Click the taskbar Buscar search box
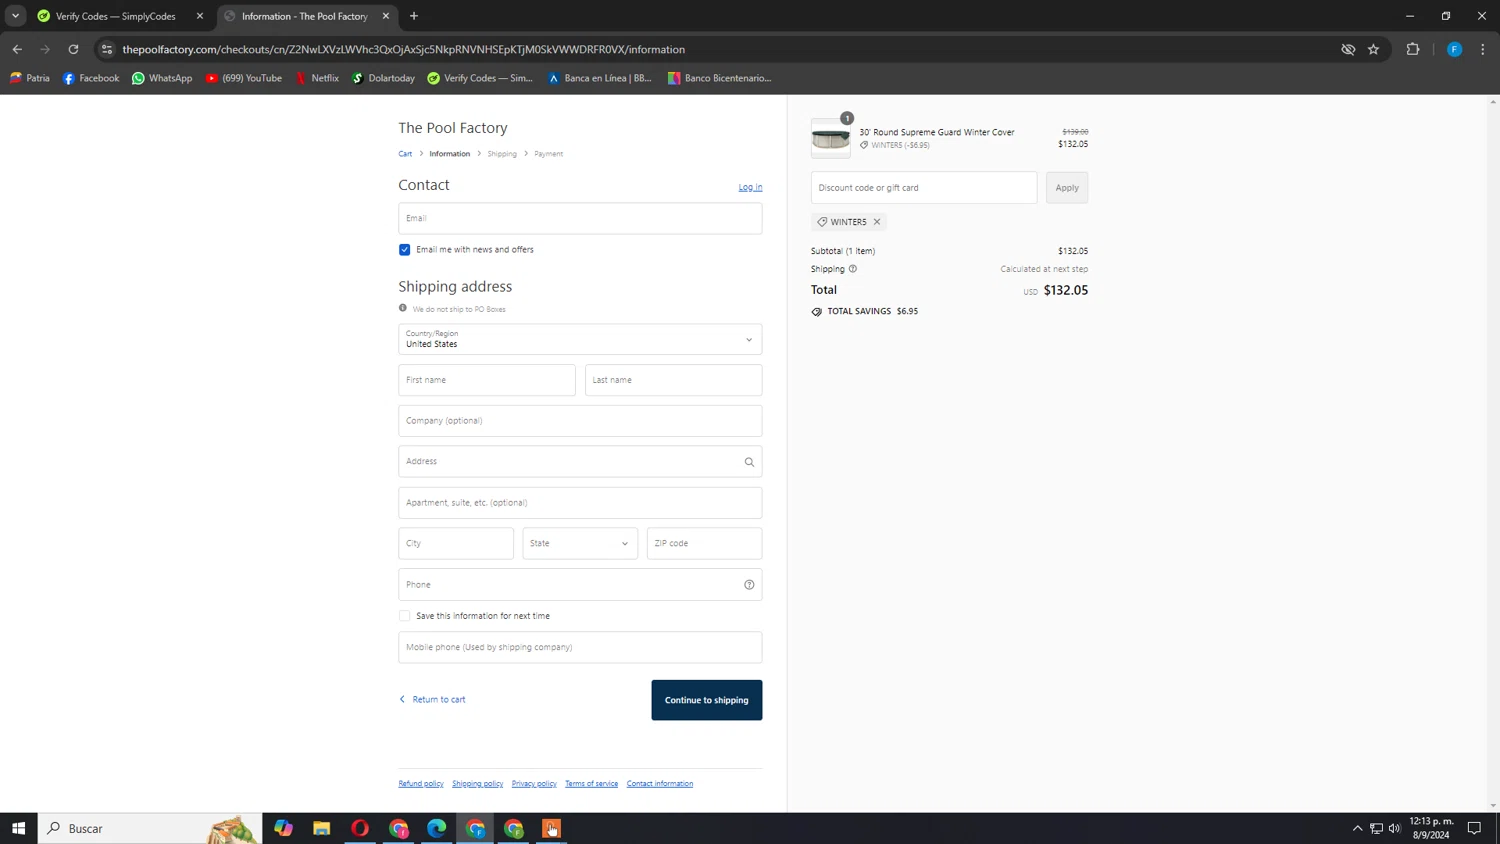The image size is (1500, 844). click(x=150, y=828)
